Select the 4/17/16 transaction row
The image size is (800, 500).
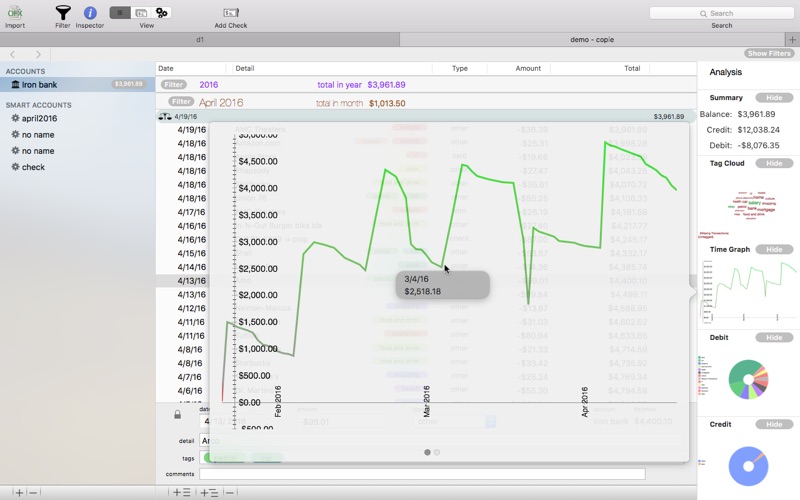(x=191, y=212)
